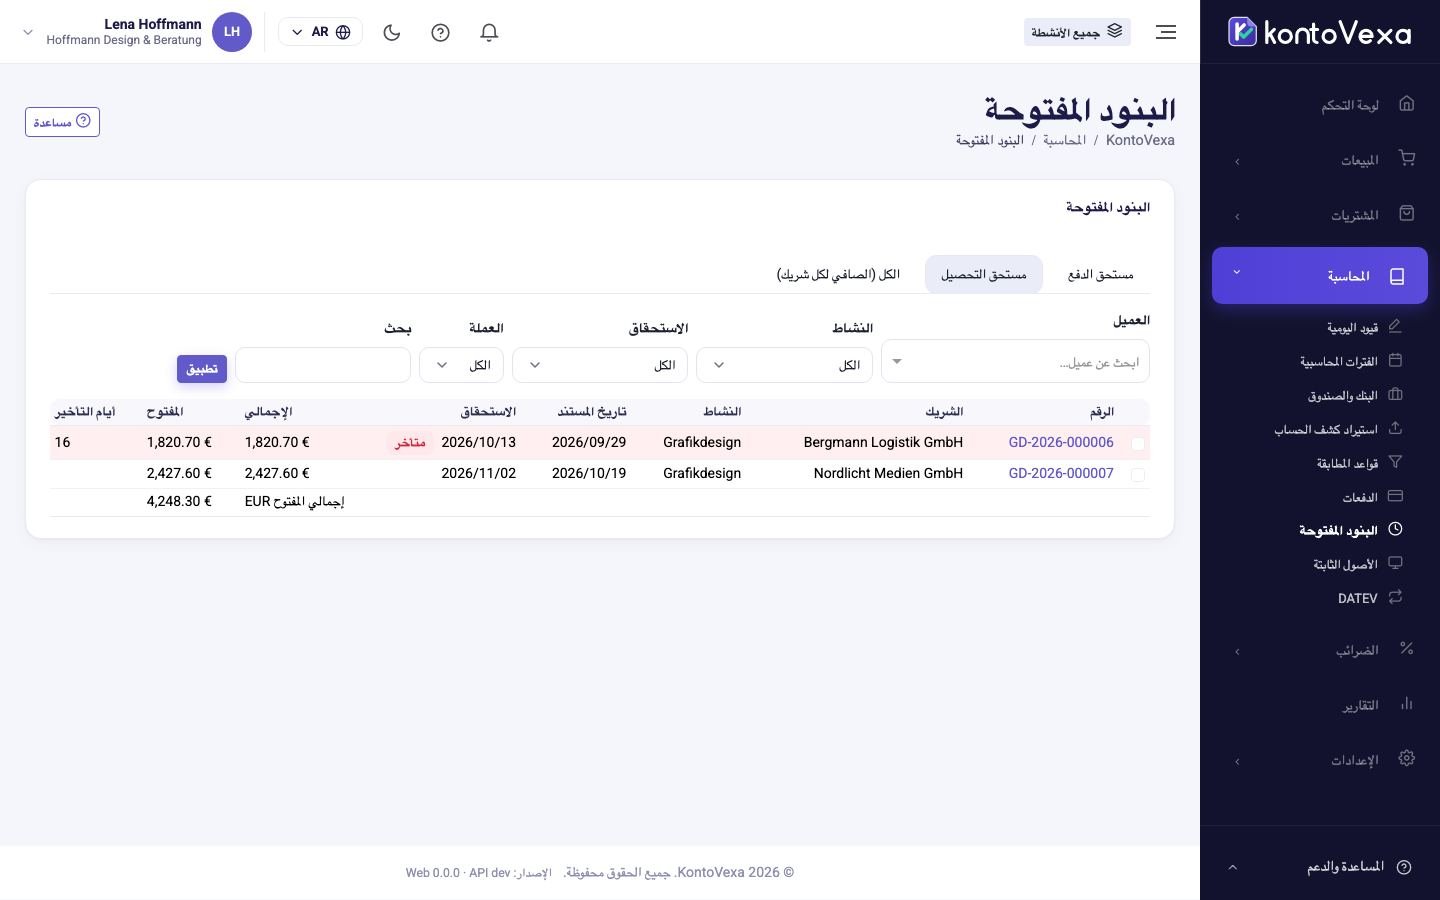Expand الضرائب taxes menu
The height and width of the screenshot is (900, 1440).
(x=1320, y=650)
